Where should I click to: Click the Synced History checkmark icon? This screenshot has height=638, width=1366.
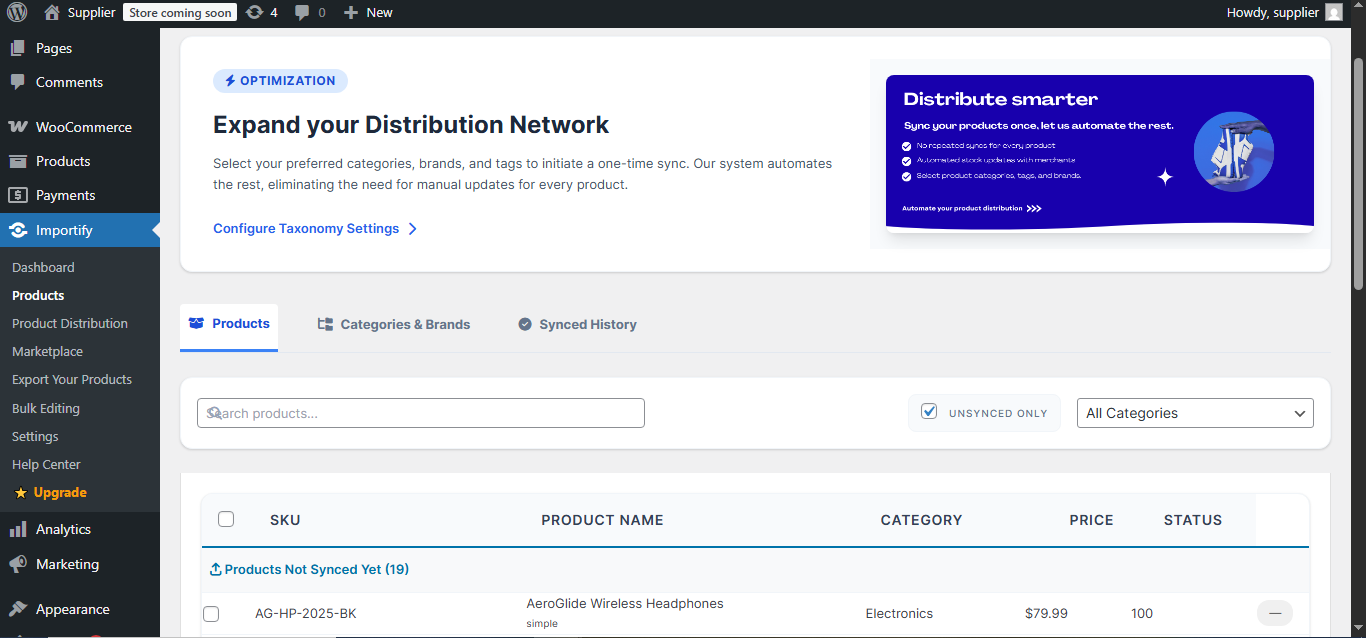(525, 324)
